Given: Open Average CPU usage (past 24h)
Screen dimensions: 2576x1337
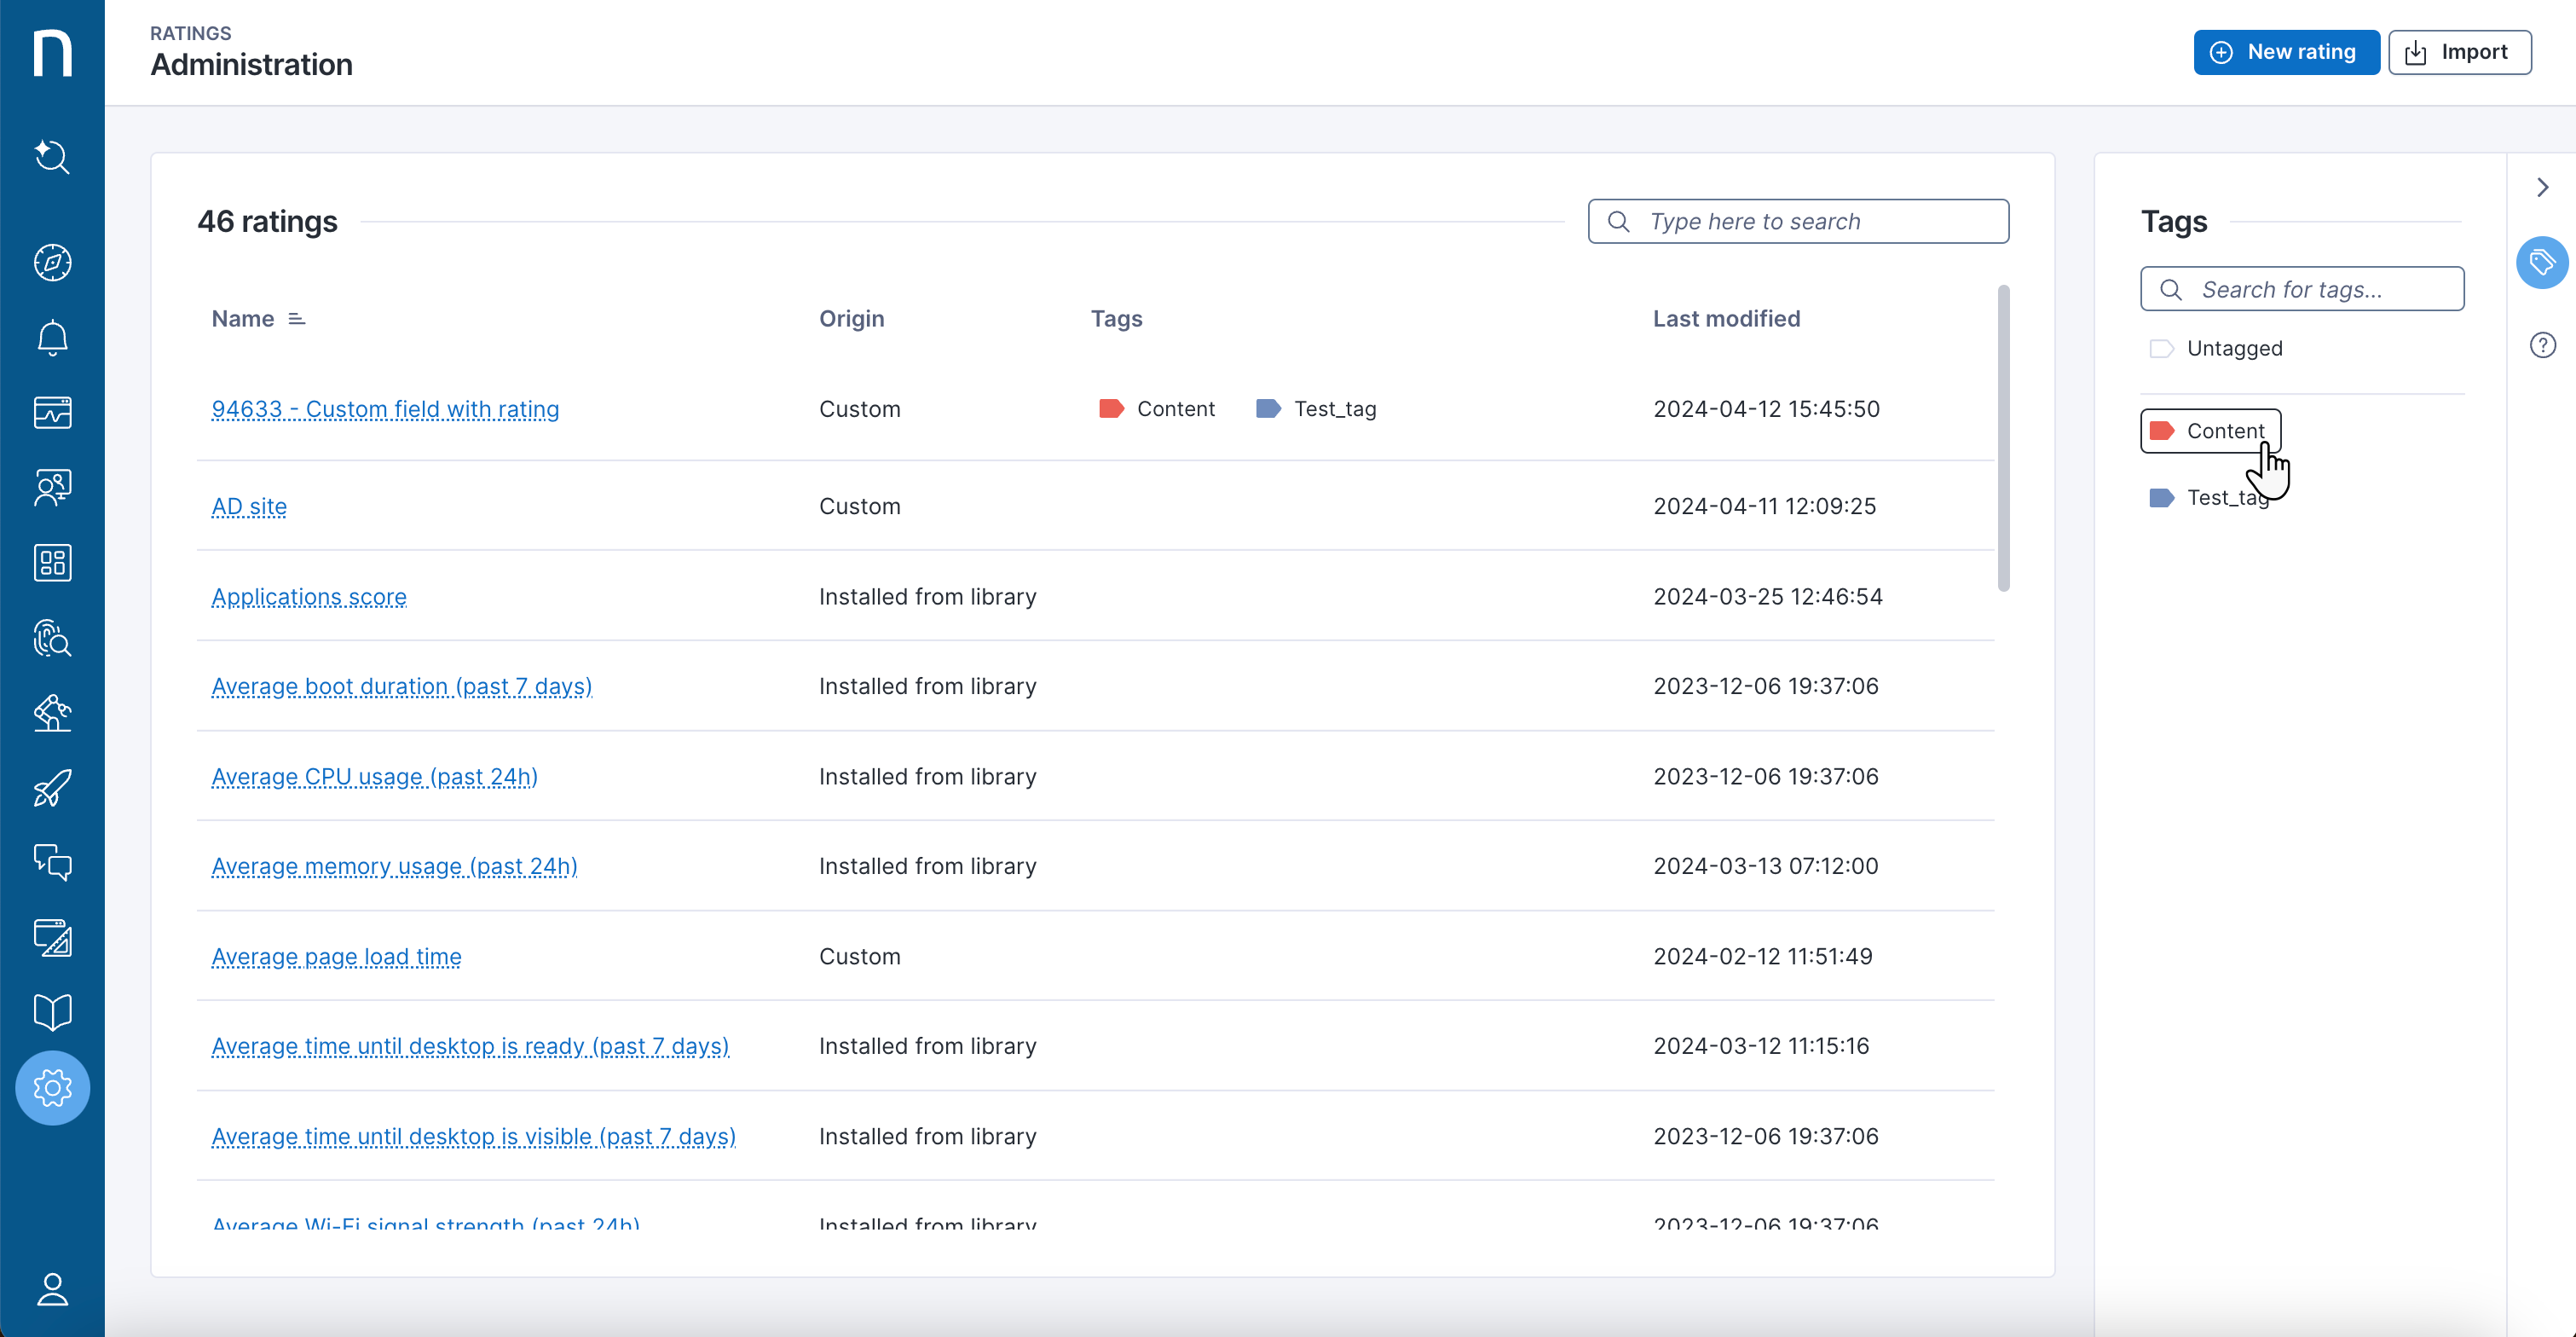Looking at the screenshot, I should (x=374, y=776).
